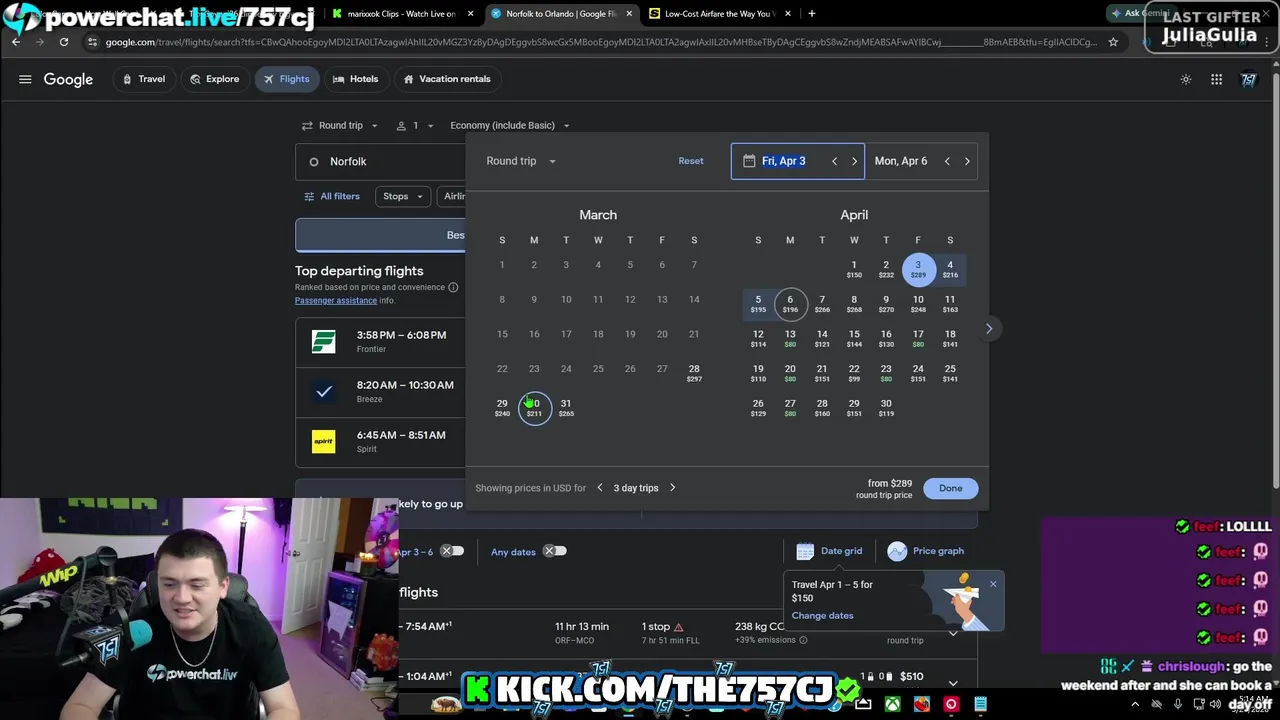Select April 30 at $119
1280x720 pixels.
[x=886, y=408]
